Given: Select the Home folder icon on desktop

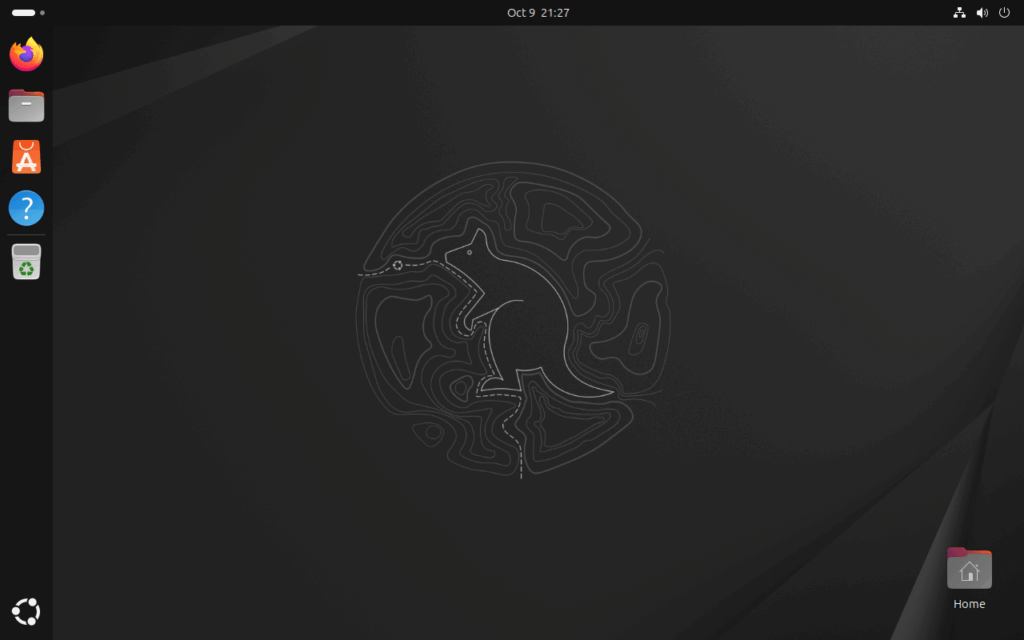Looking at the screenshot, I should pos(969,569).
